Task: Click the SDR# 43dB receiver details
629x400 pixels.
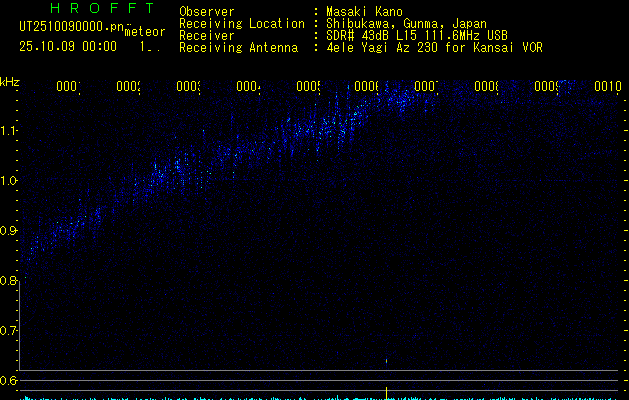Action: click(x=417, y=35)
